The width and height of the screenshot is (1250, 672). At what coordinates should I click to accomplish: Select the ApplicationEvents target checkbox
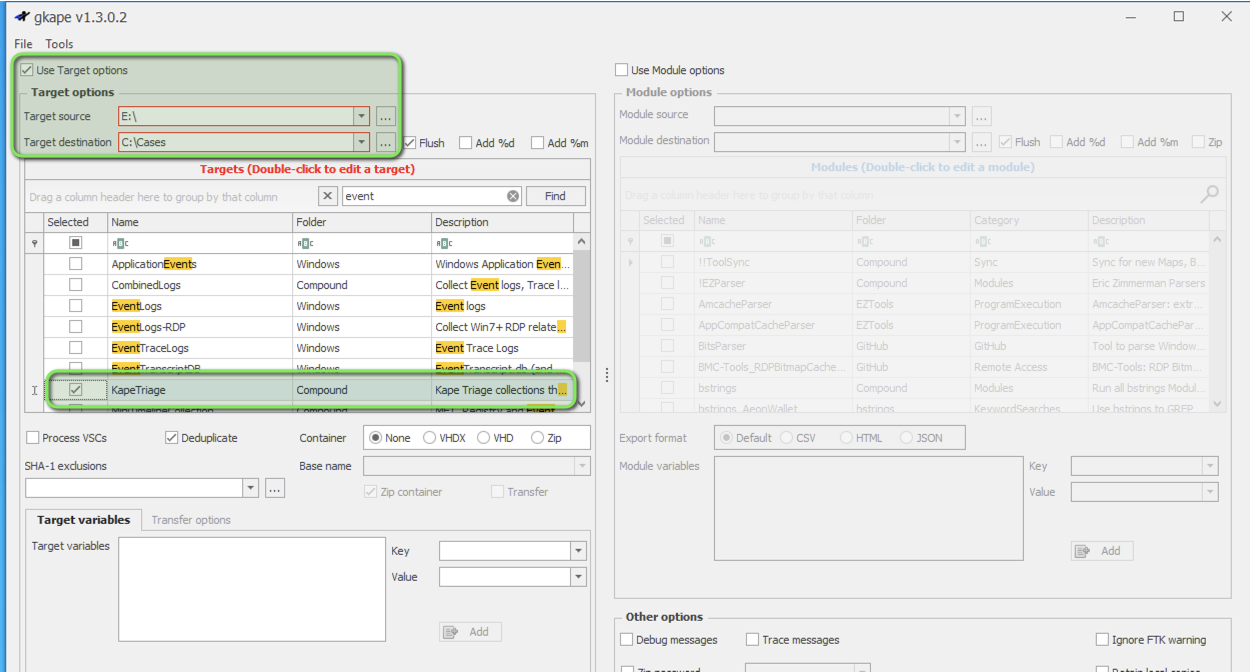point(75,264)
